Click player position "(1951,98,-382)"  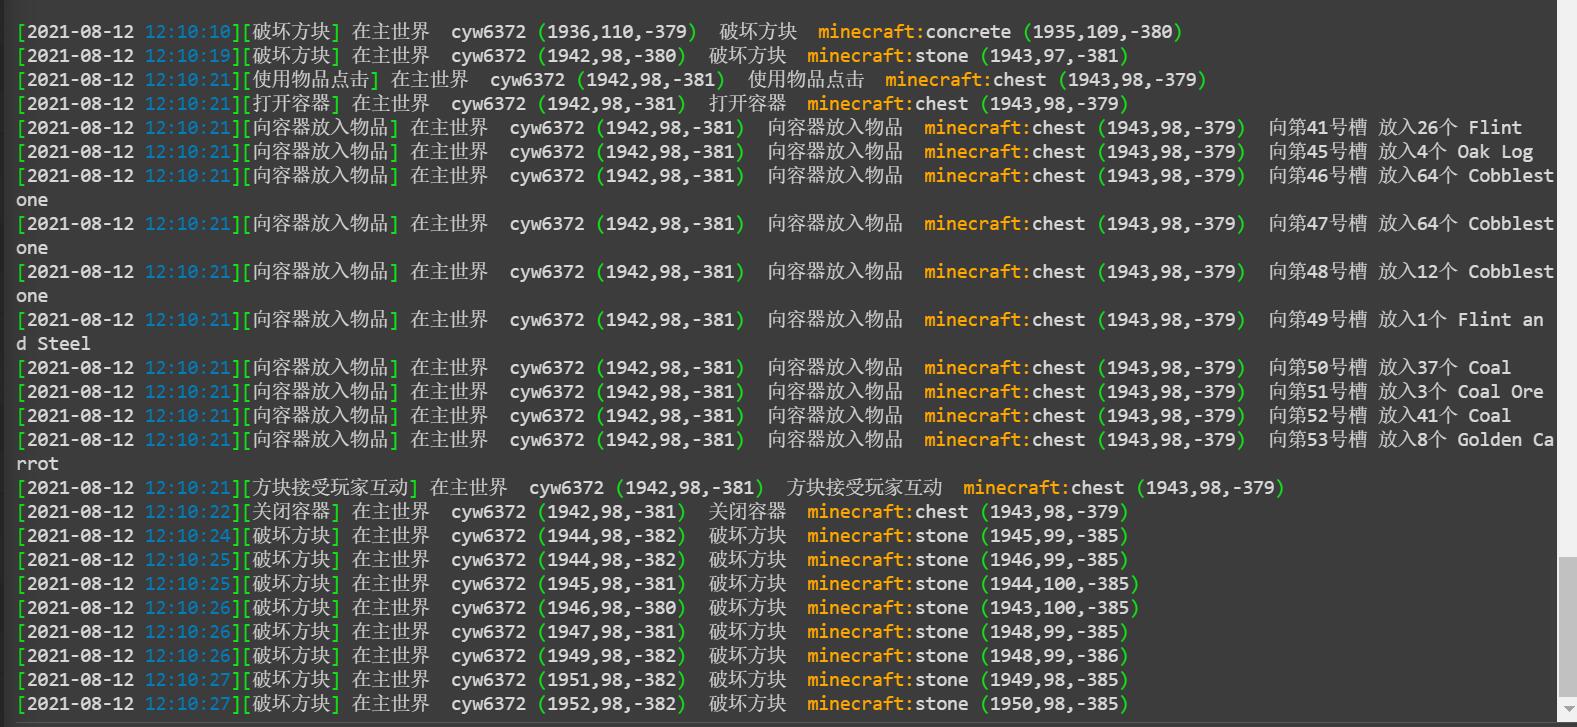(x=612, y=680)
